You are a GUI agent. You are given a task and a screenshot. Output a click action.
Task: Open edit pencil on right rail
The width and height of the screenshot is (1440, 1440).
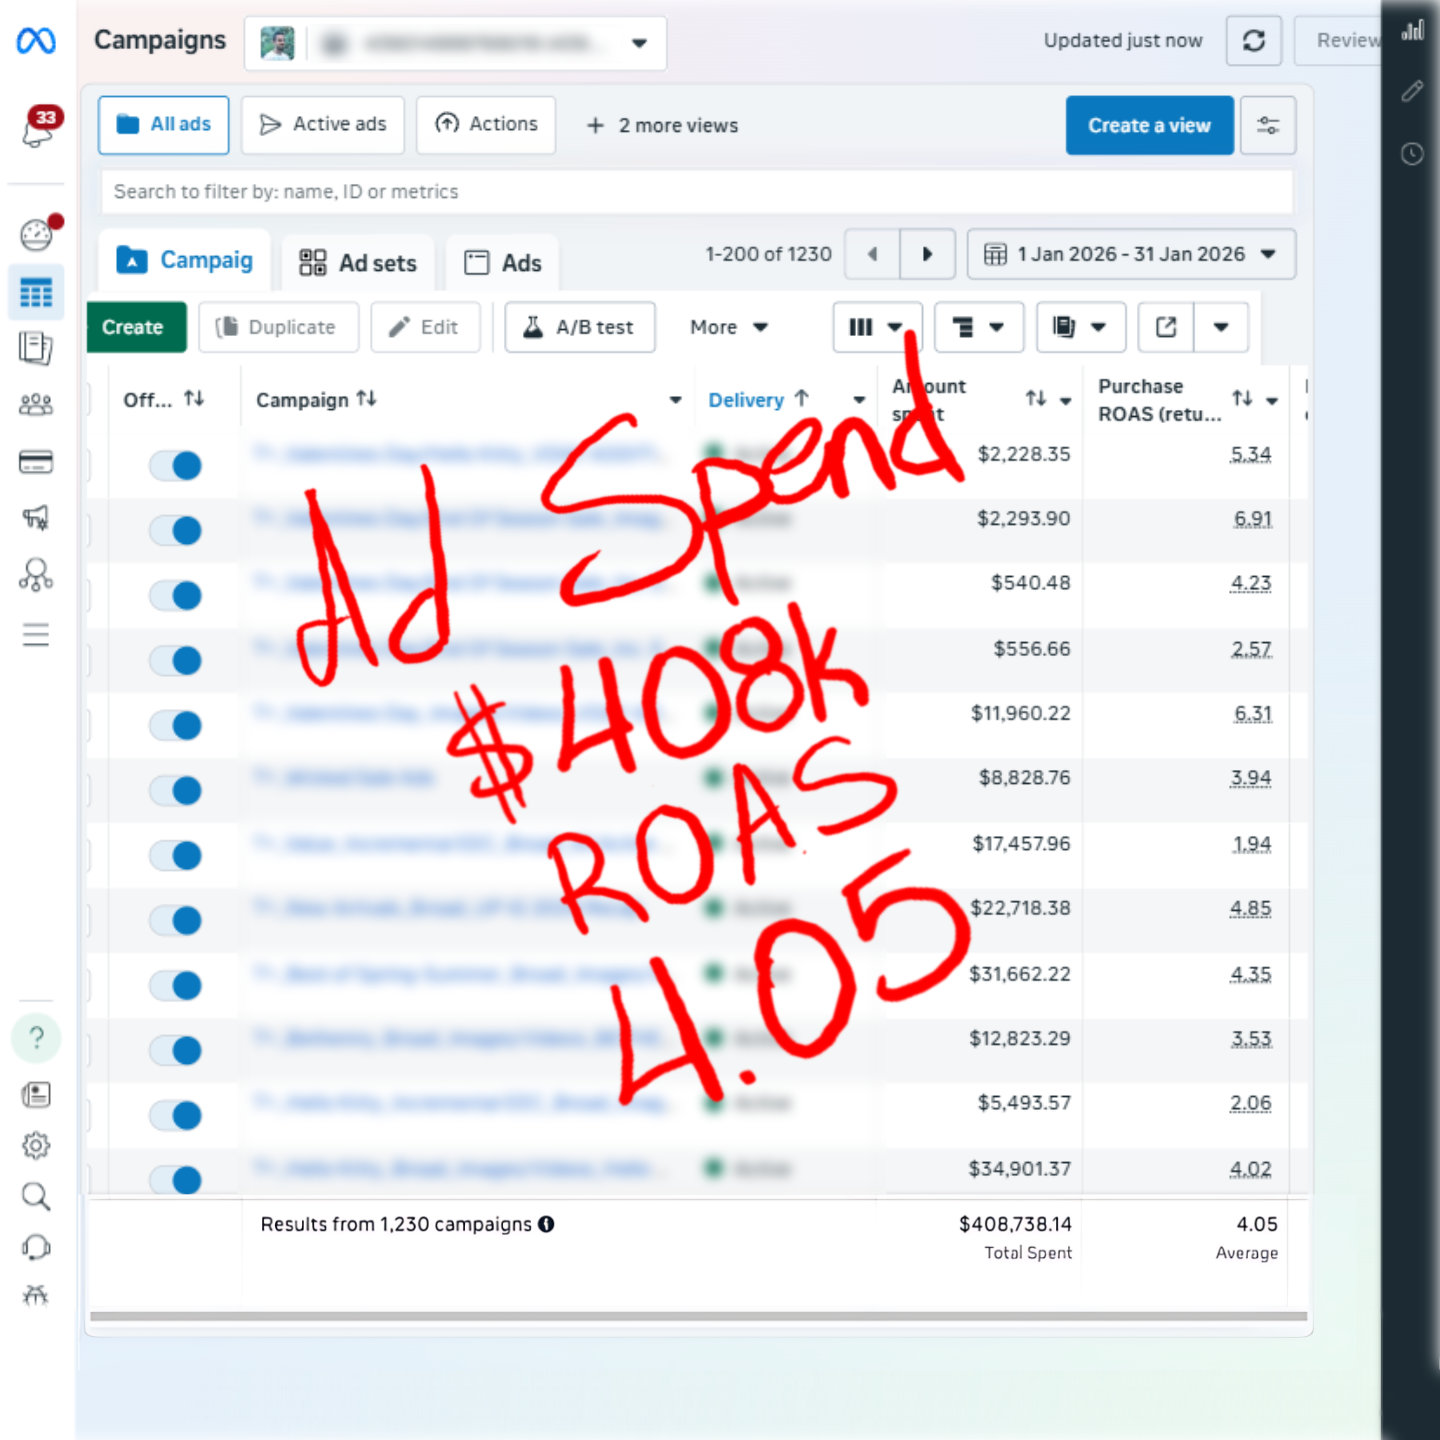point(1412,91)
